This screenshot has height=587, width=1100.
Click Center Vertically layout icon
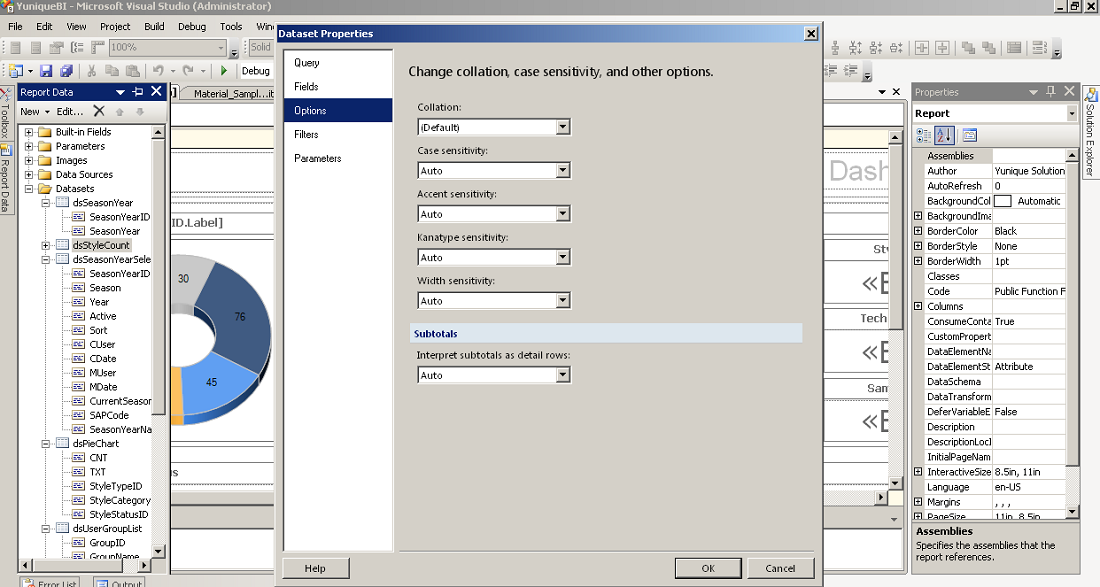(943, 48)
